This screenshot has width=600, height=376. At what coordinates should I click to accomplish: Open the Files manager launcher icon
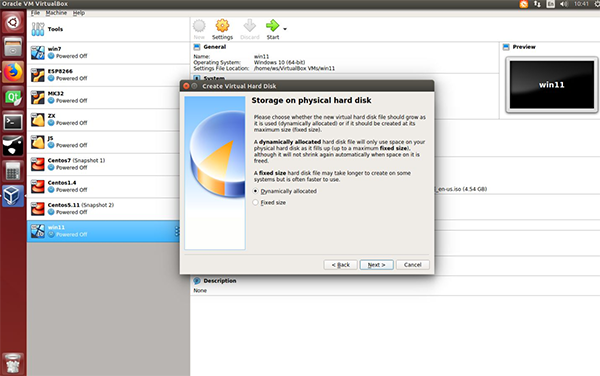[x=13, y=47]
